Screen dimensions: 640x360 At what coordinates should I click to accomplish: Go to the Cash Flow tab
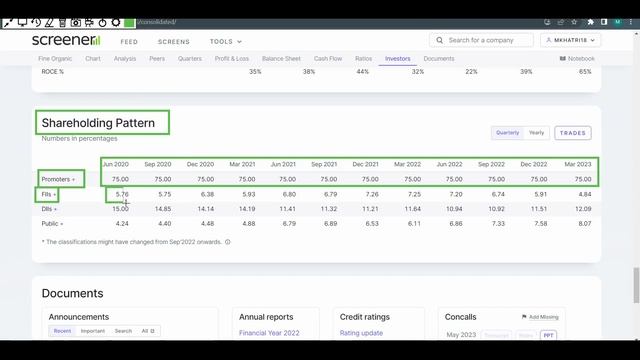(x=328, y=59)
